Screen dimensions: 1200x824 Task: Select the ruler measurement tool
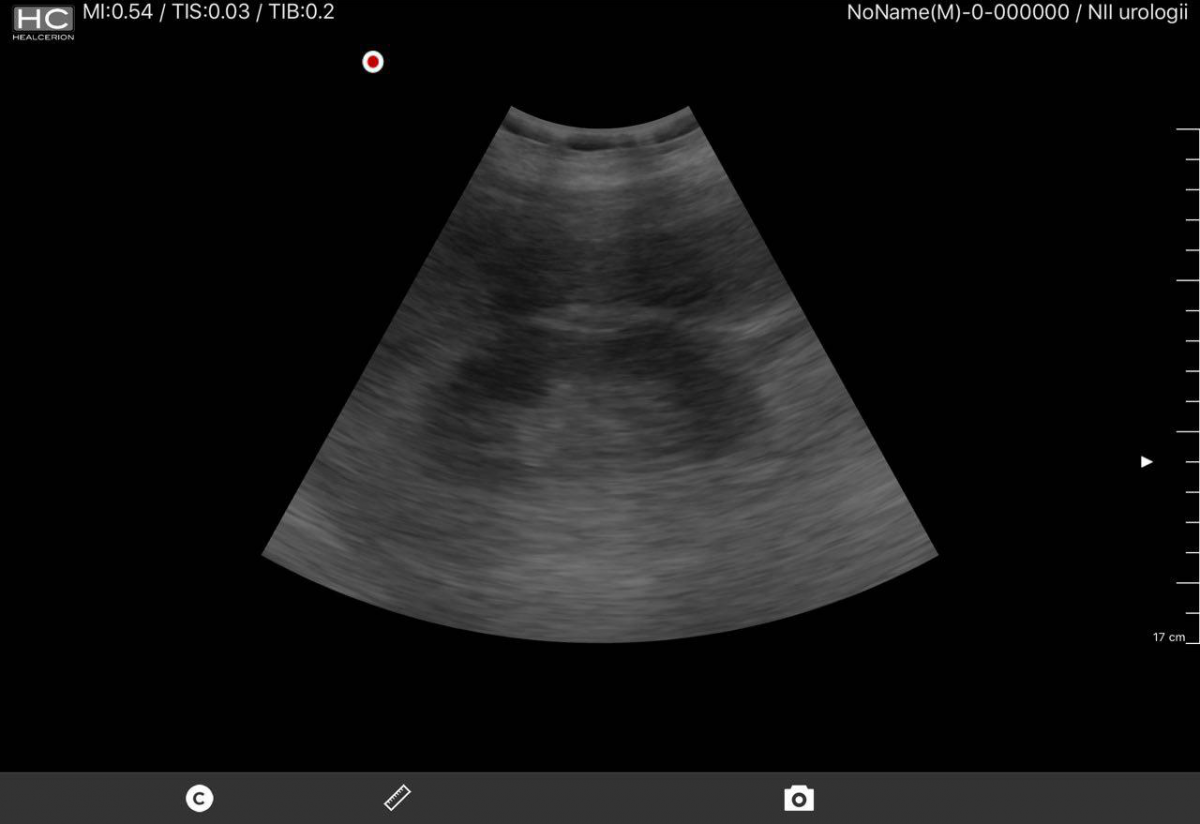(398, 797)
